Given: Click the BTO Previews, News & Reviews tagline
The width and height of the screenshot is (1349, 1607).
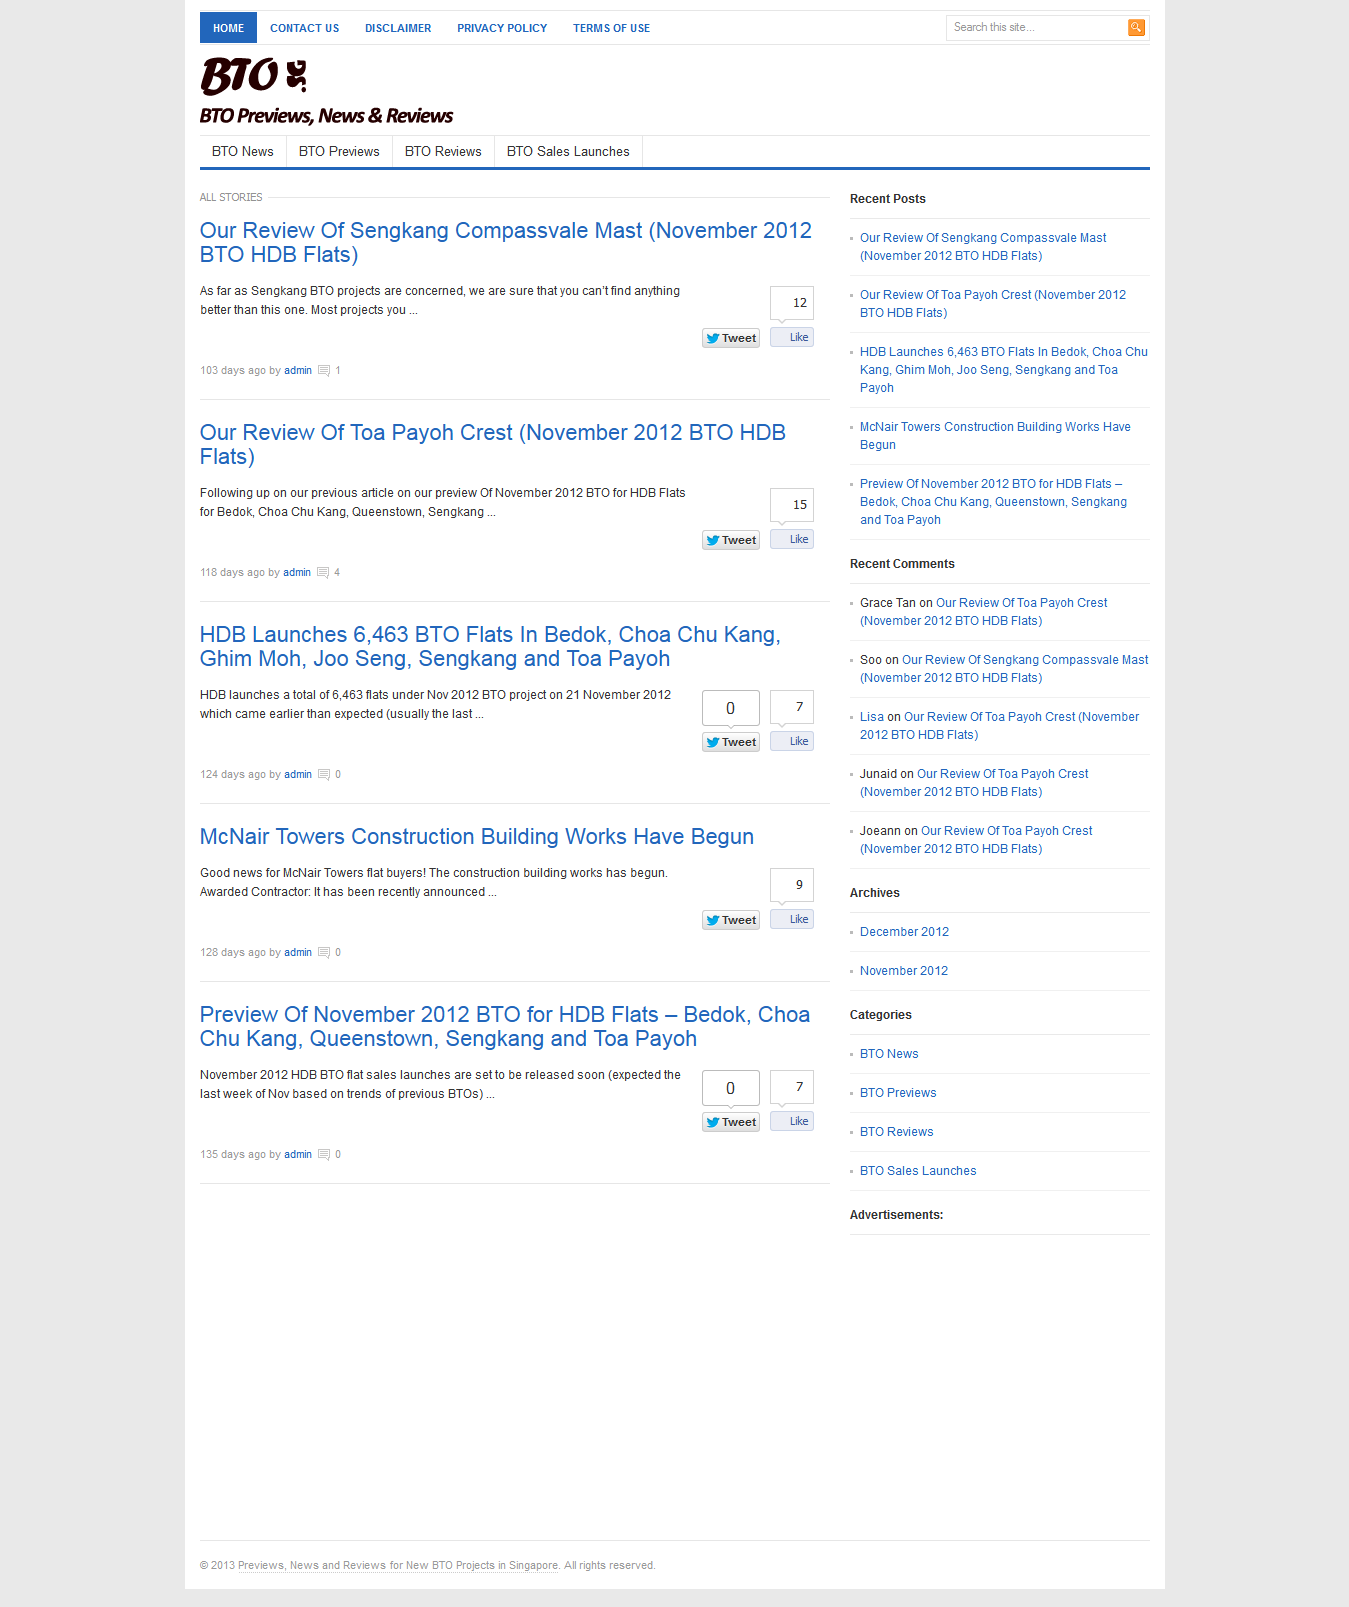Looking at the screenshot, I should click(x=326, y=116).
